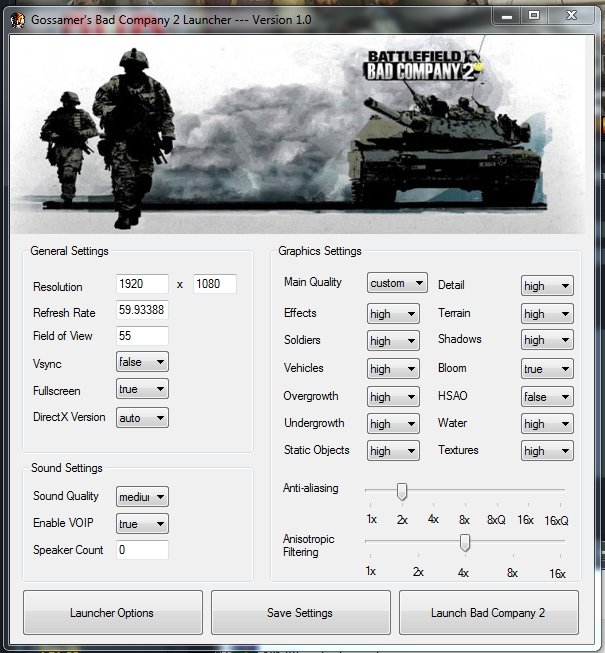Open the Overgrowth quality dropdown

pos(393,396)
